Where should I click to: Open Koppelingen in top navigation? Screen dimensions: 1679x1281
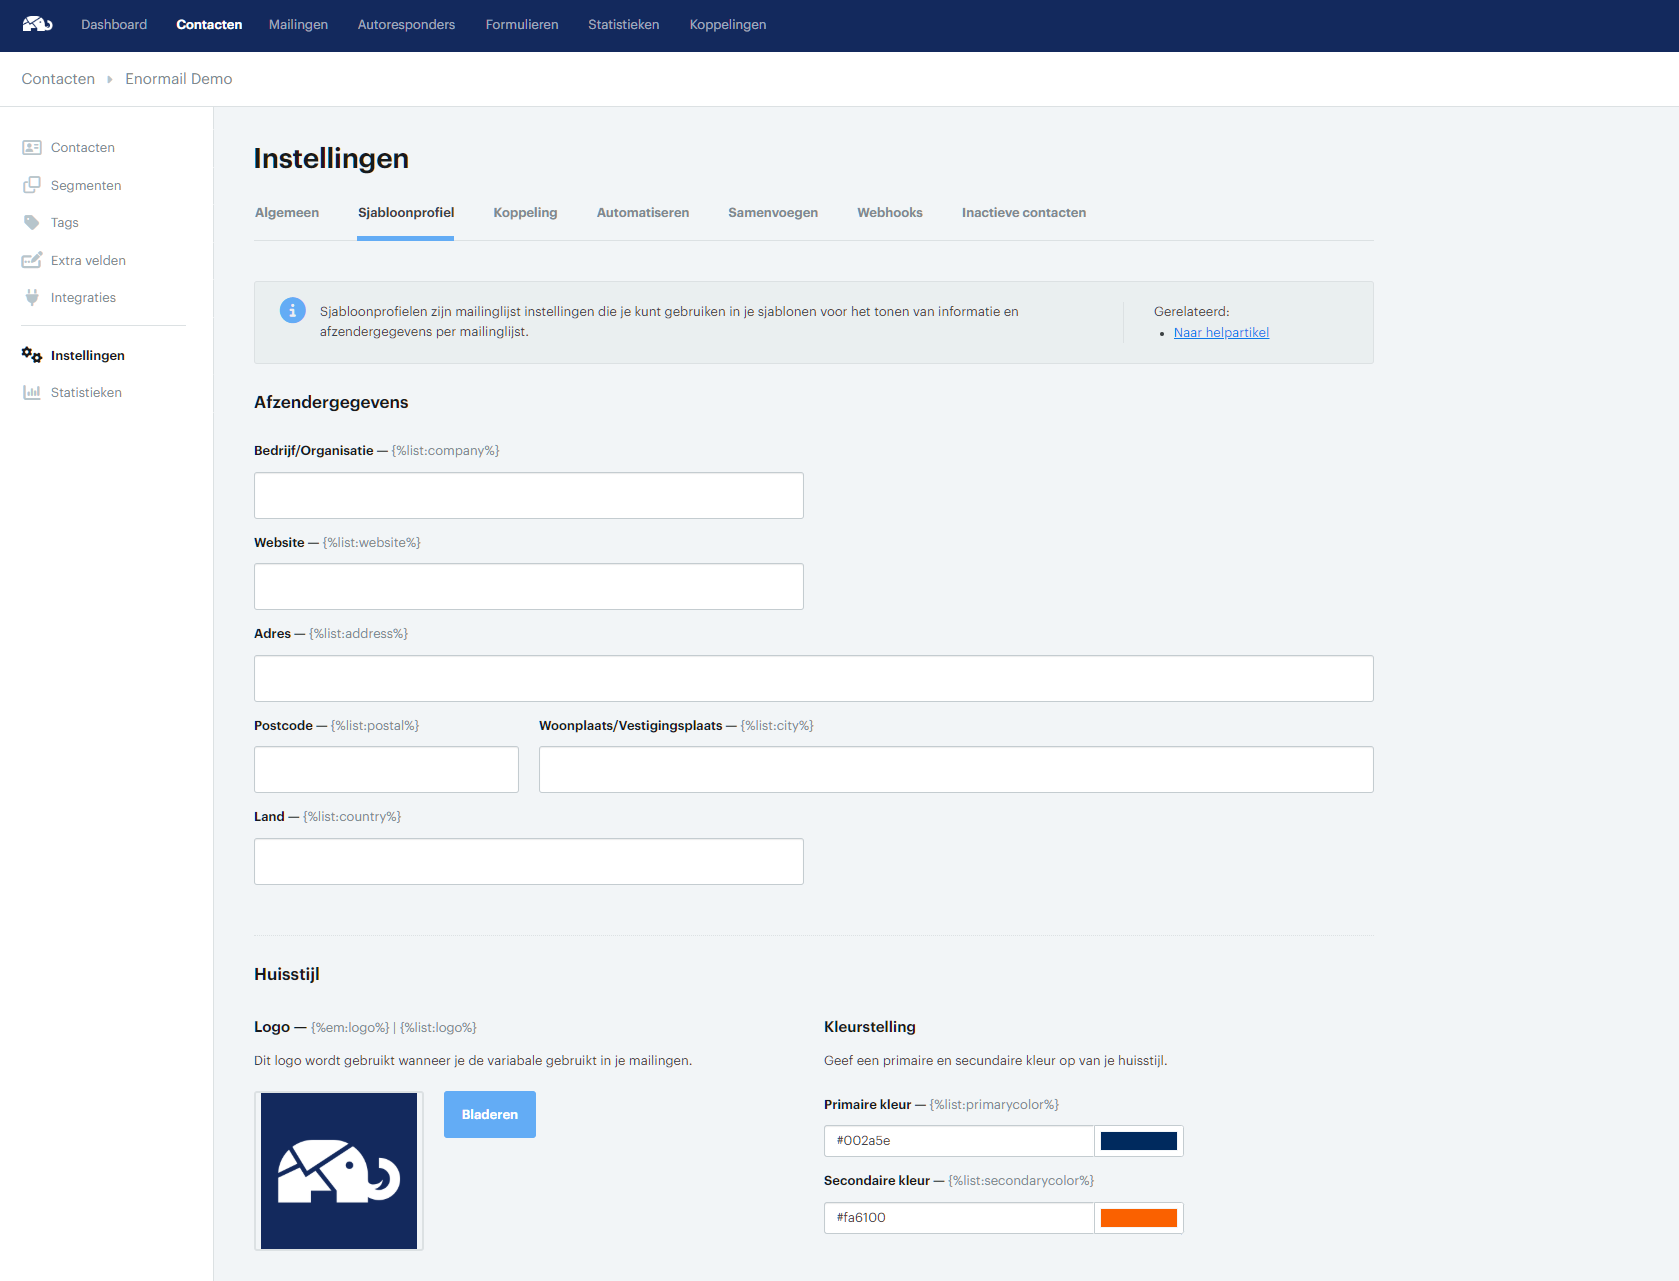[728, 24]
